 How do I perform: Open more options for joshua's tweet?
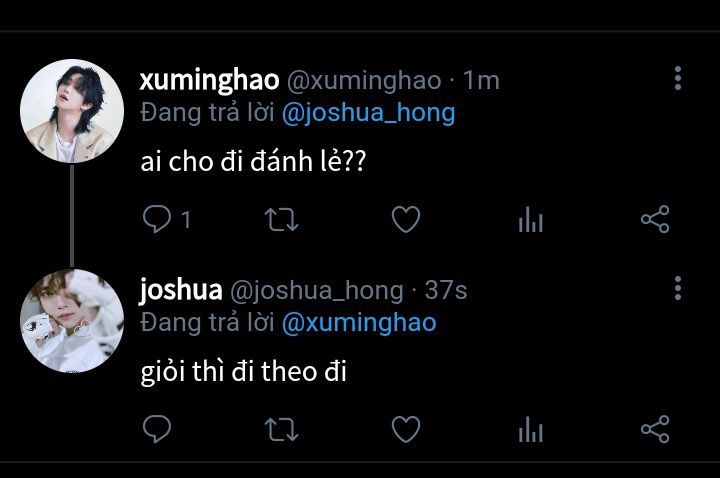(678, 288)
